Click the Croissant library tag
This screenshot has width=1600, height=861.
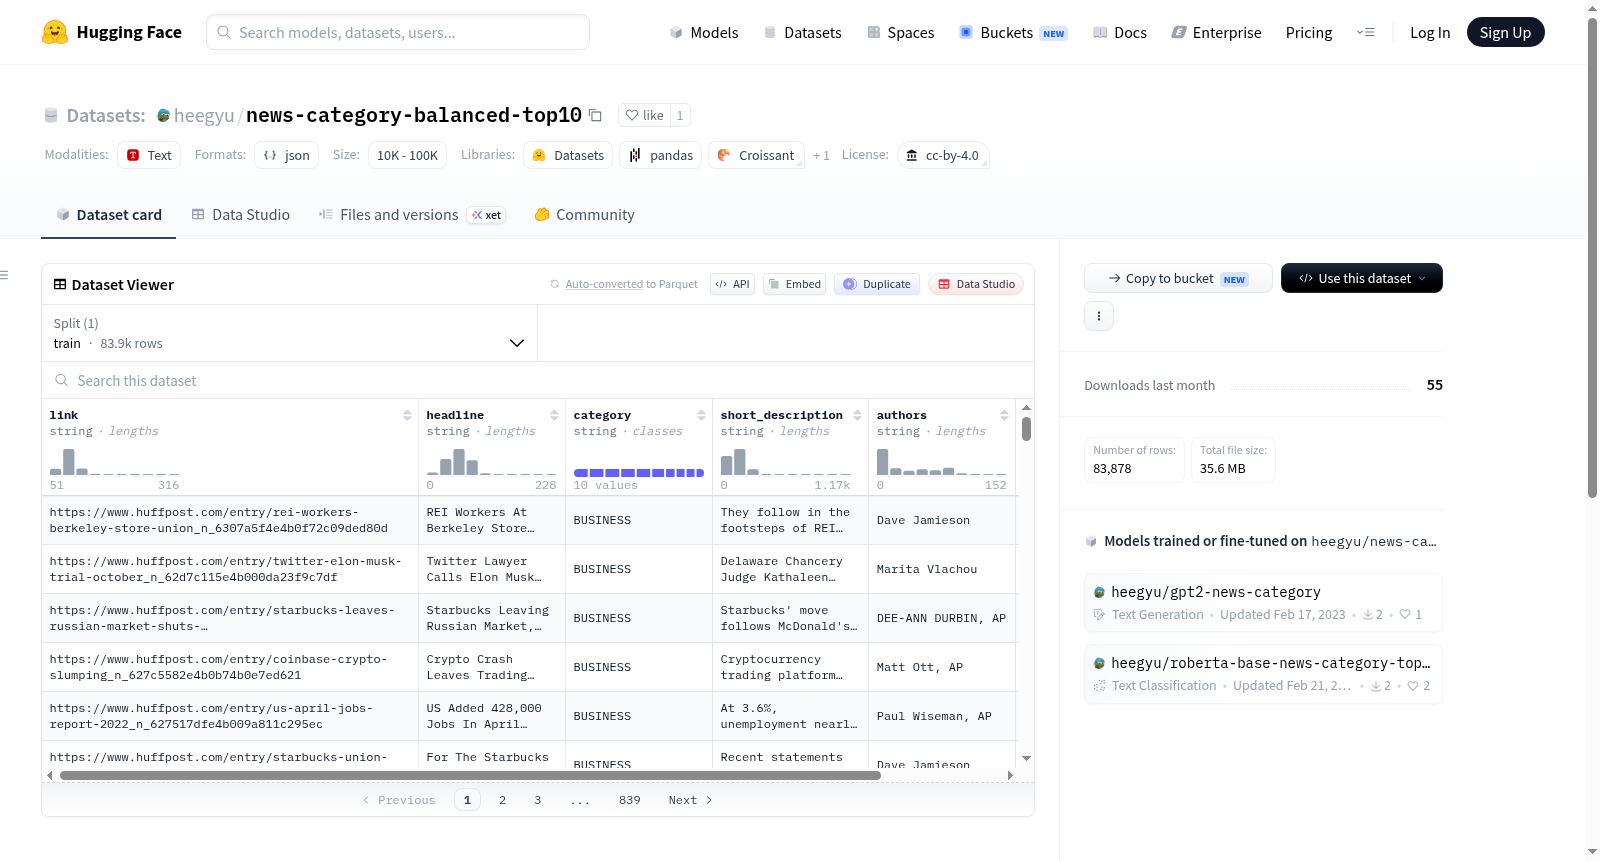click(756, 155)
